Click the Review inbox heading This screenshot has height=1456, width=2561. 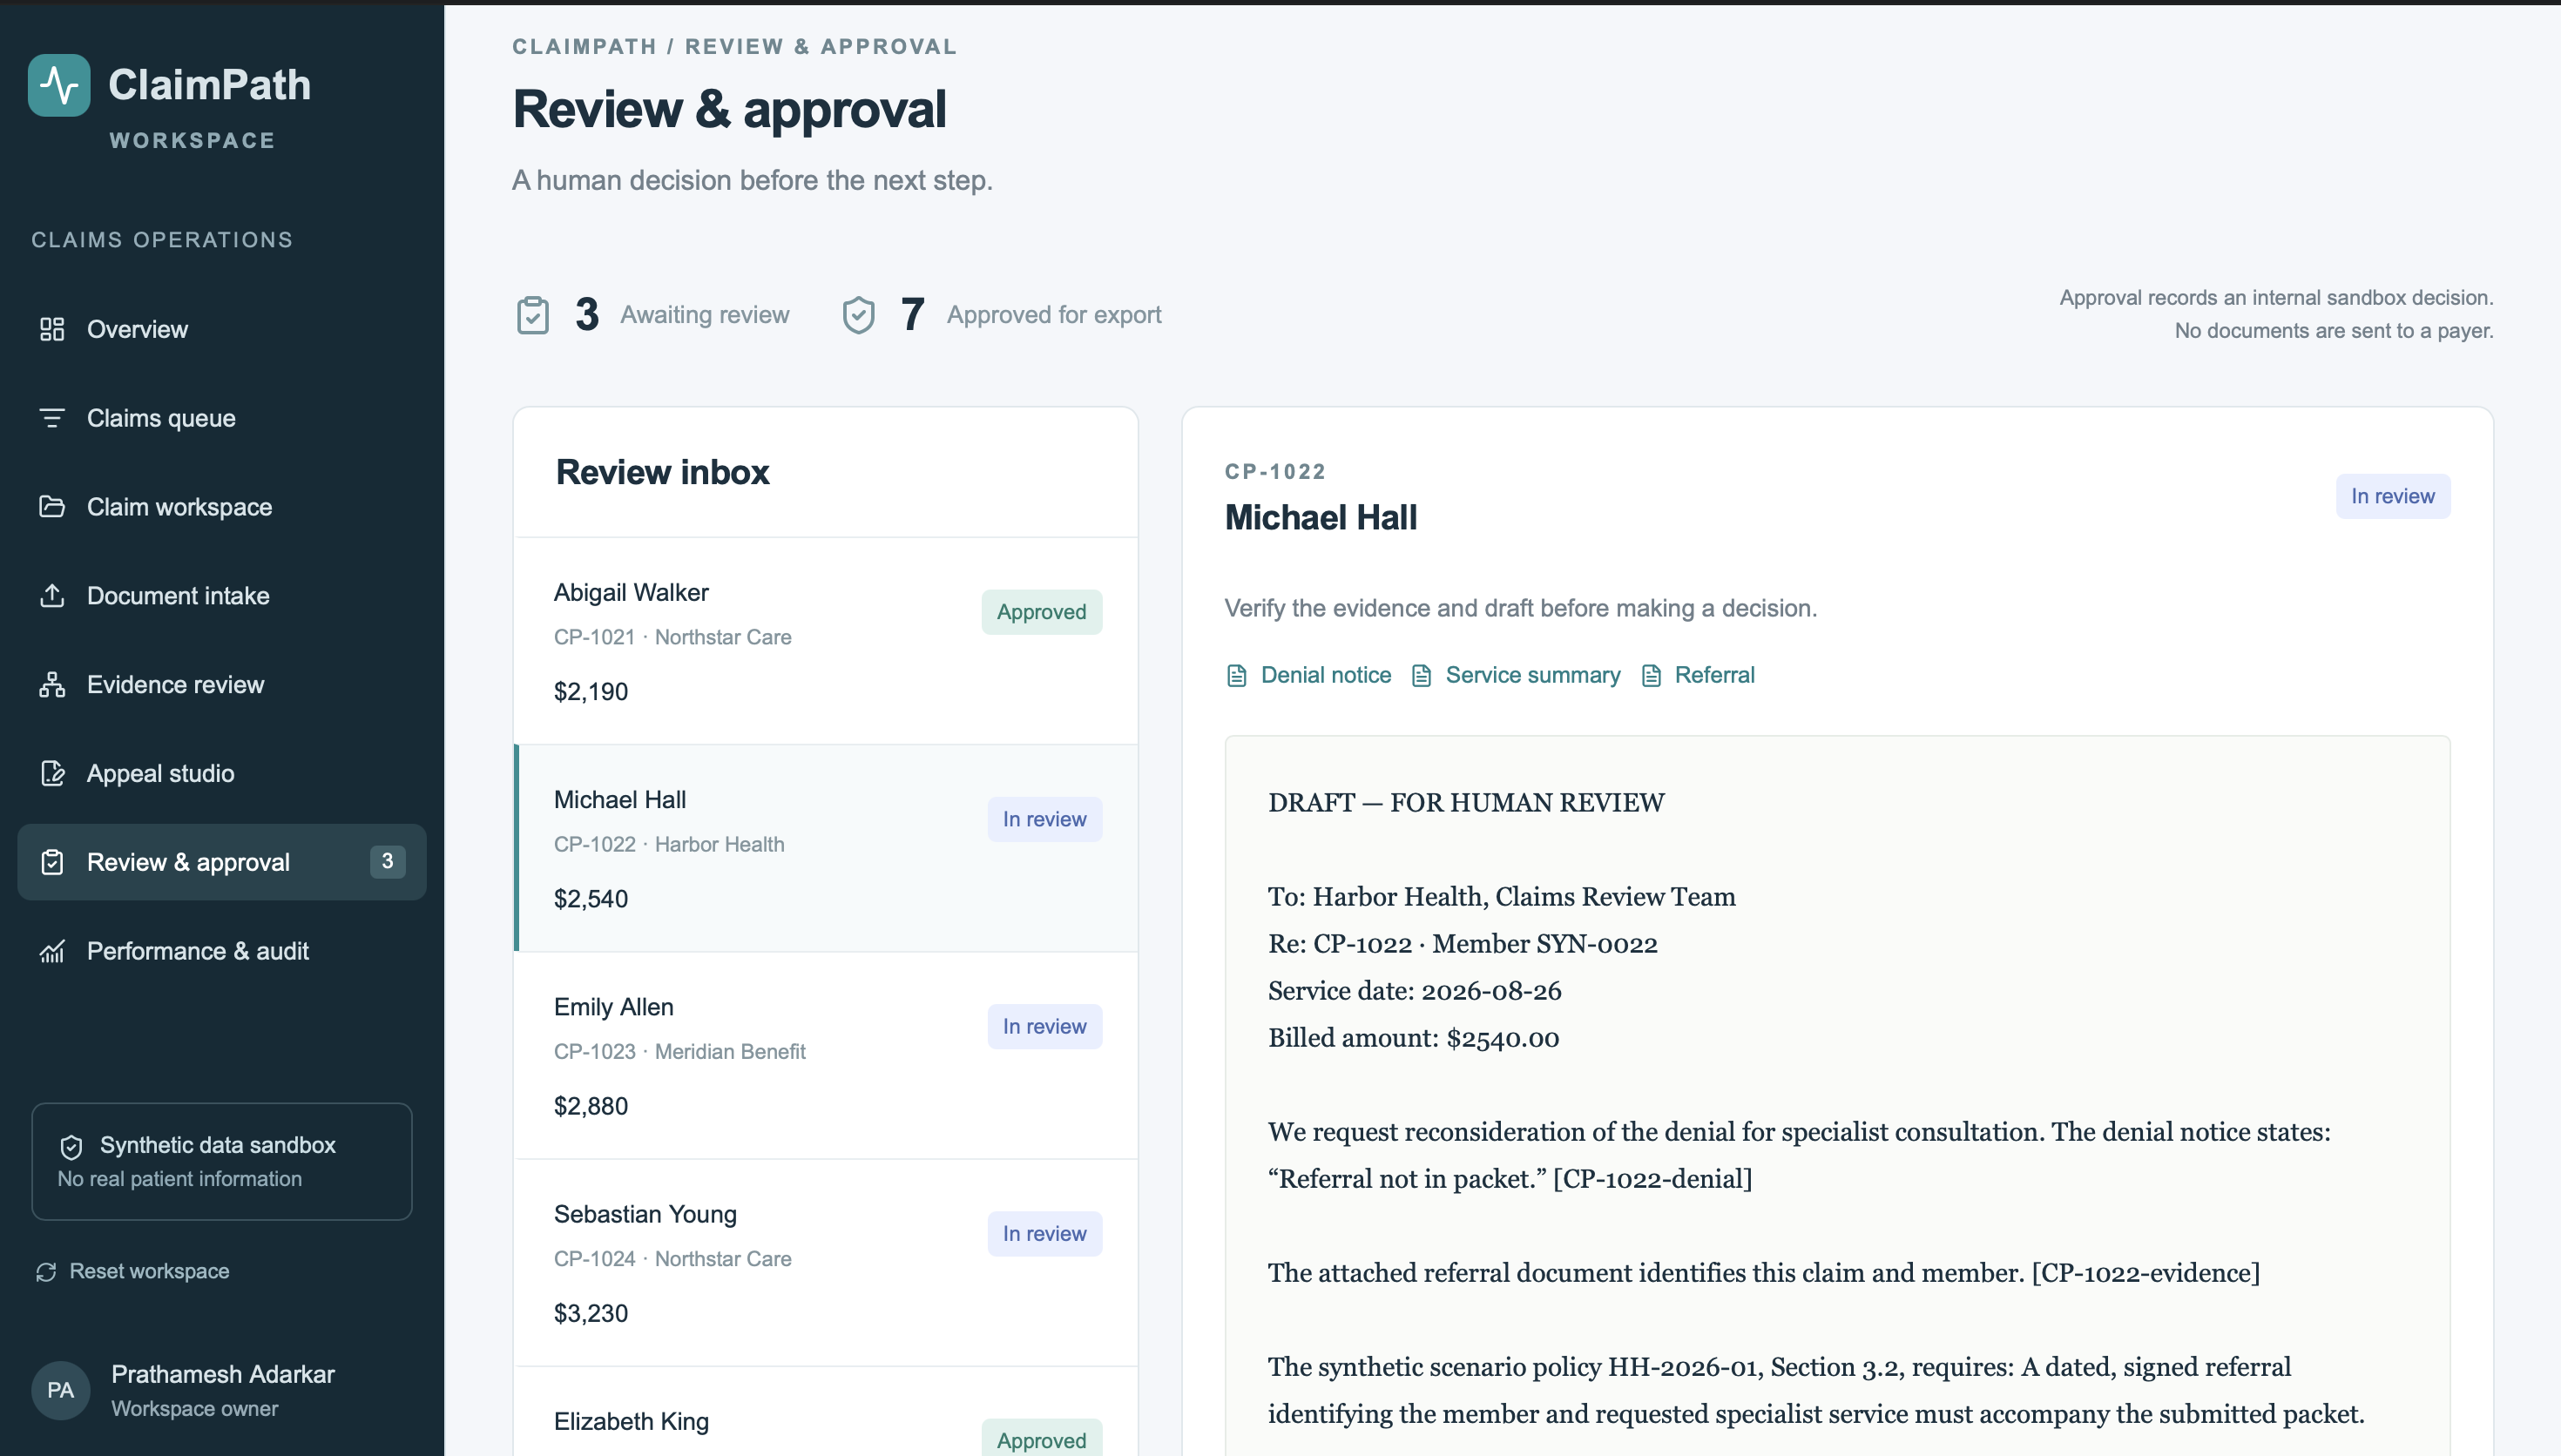(662, 472)
